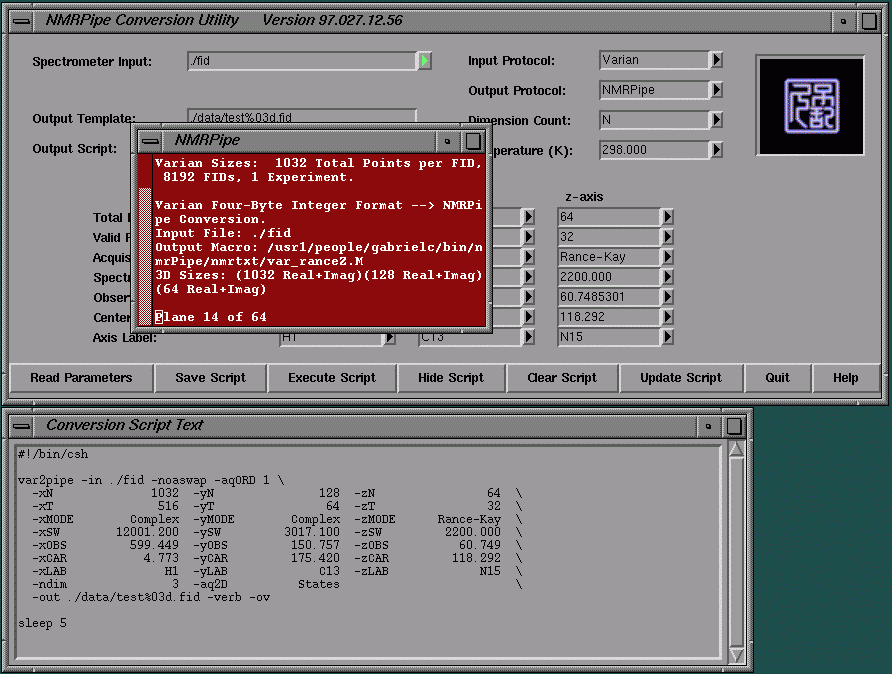Screen dimensions: 892x674
Task: Open window menu of Conversion Script Text
Action: tap(22, 426)
